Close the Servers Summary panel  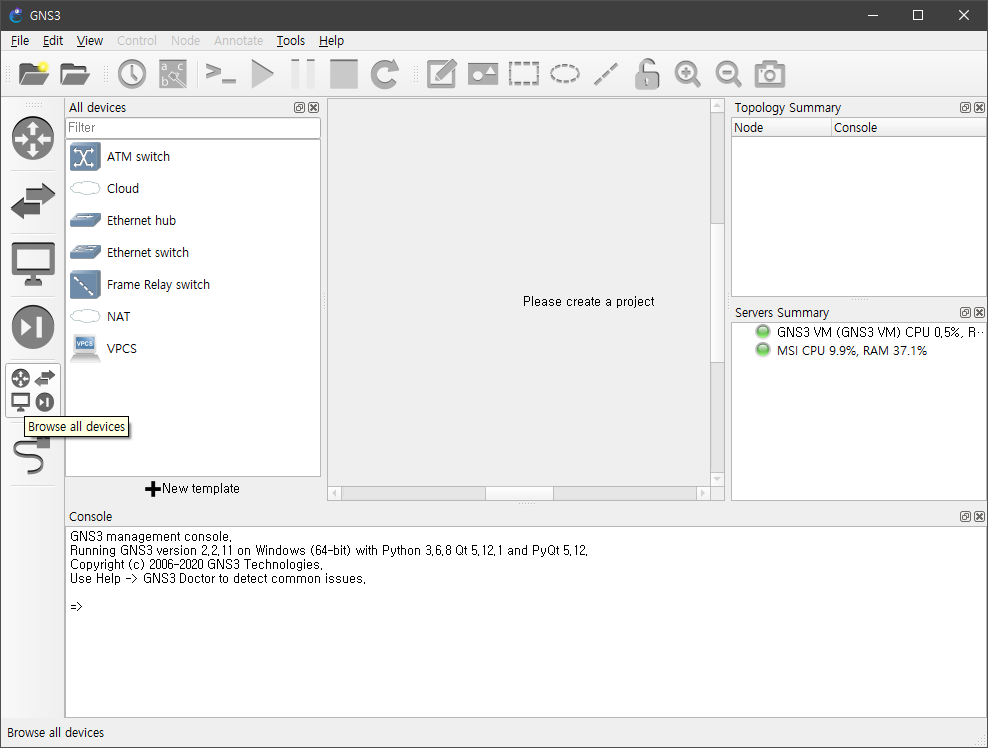tap(979, 313)
